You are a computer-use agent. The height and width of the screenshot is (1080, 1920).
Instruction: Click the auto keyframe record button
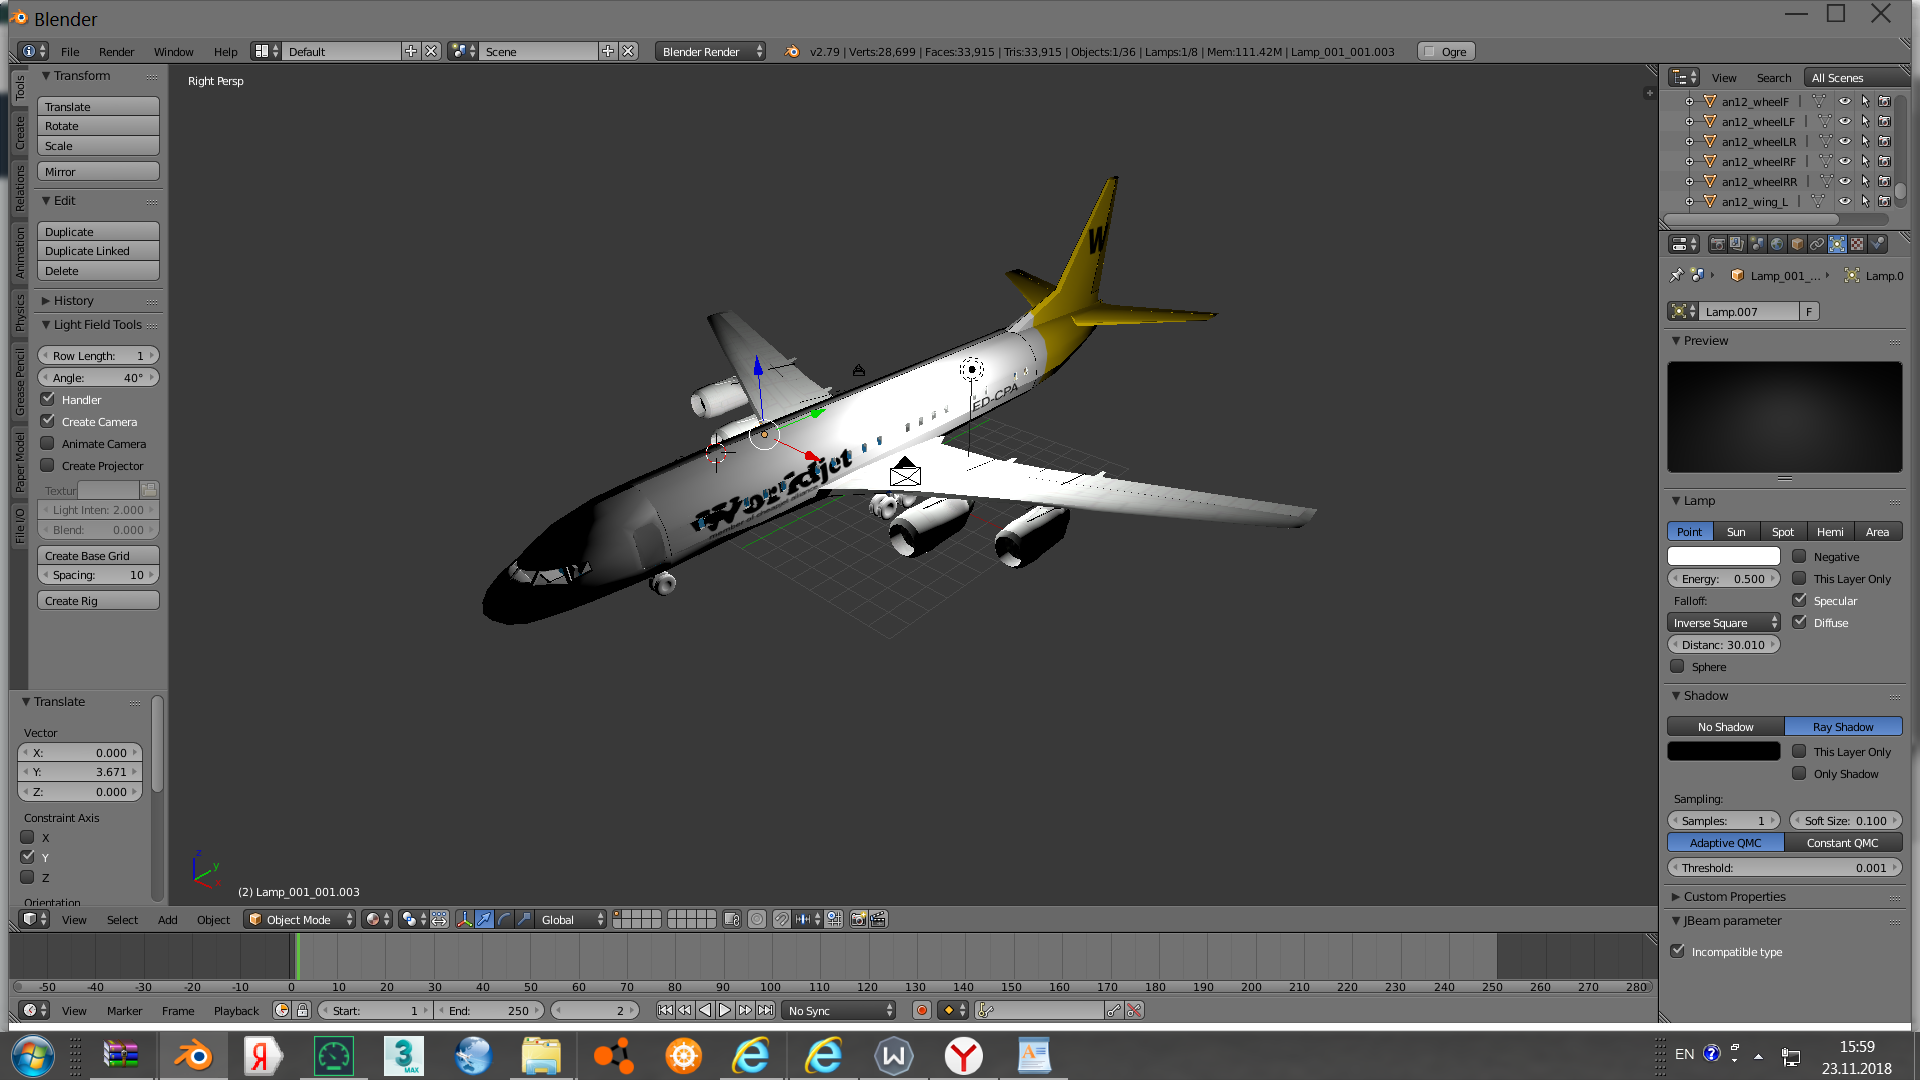coord(922,1010)
